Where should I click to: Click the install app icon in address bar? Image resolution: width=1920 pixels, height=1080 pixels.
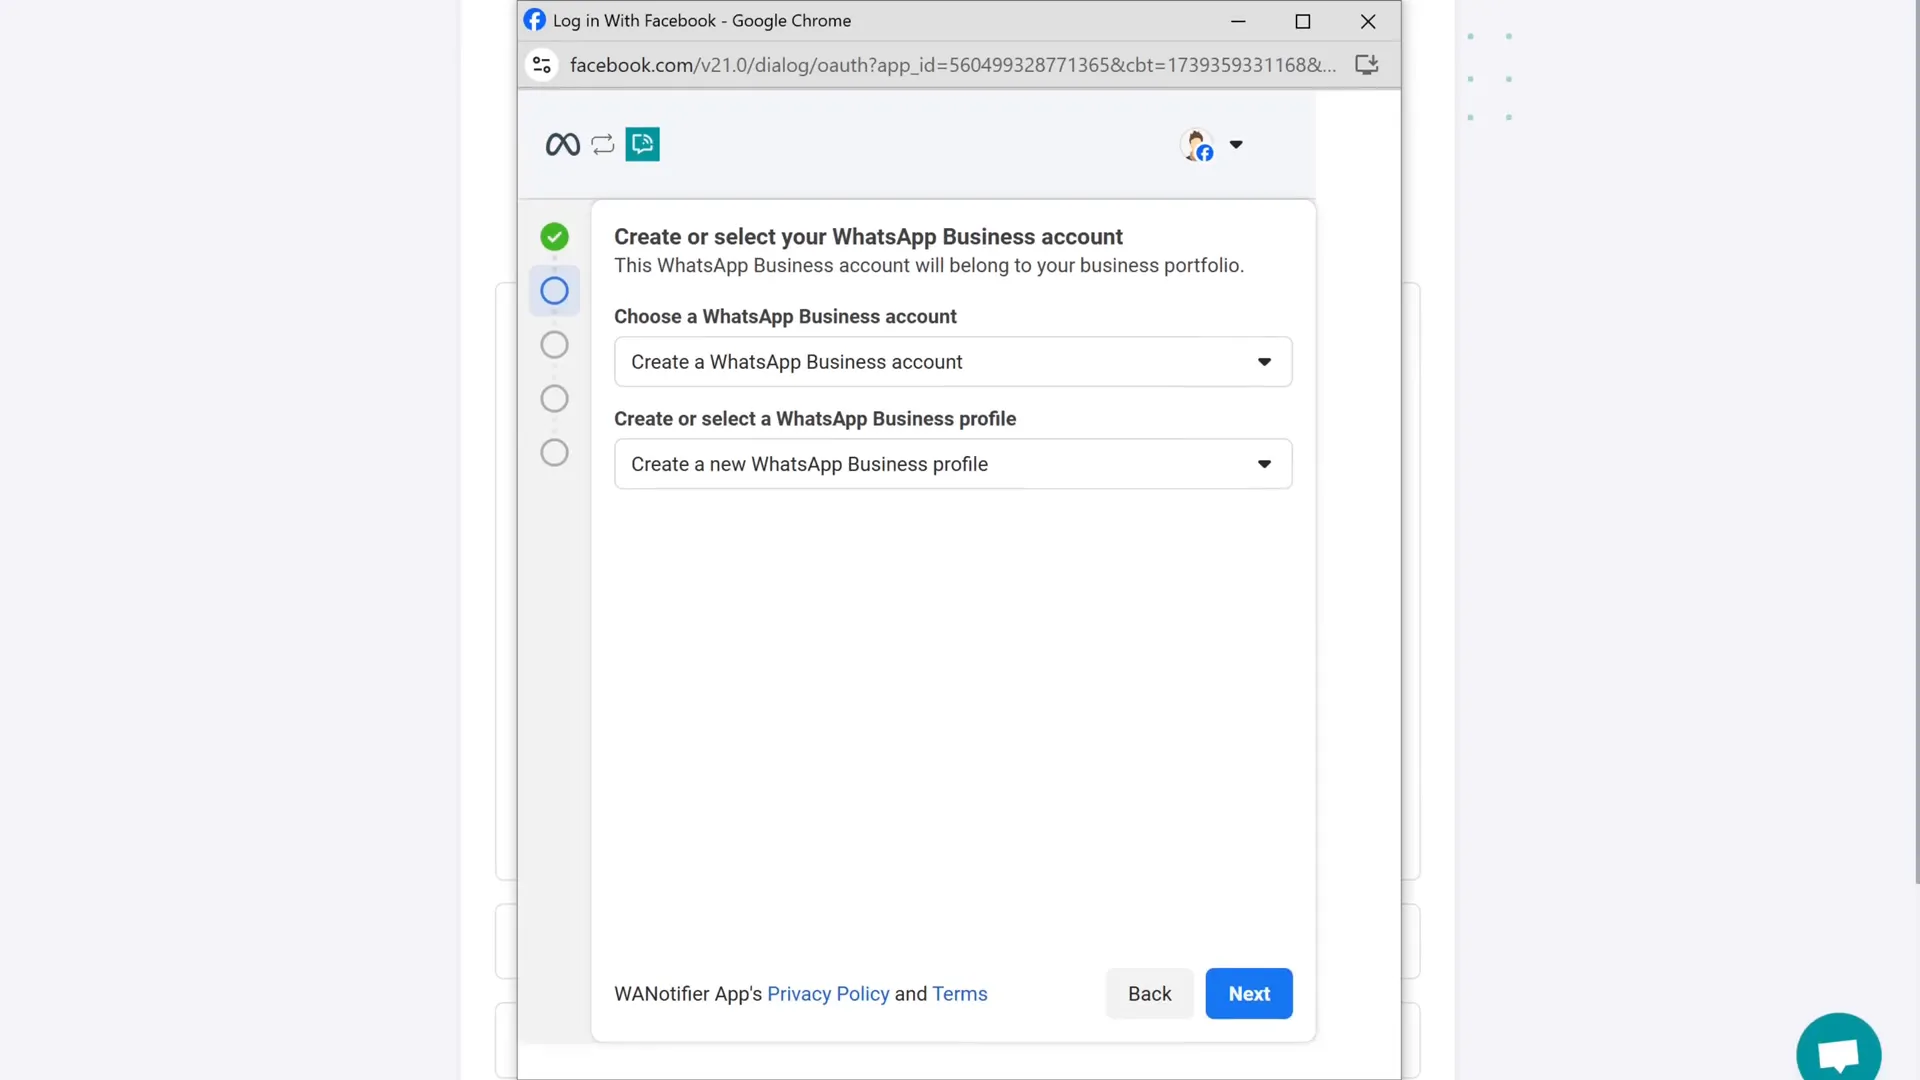click(x=1367, y=65)
